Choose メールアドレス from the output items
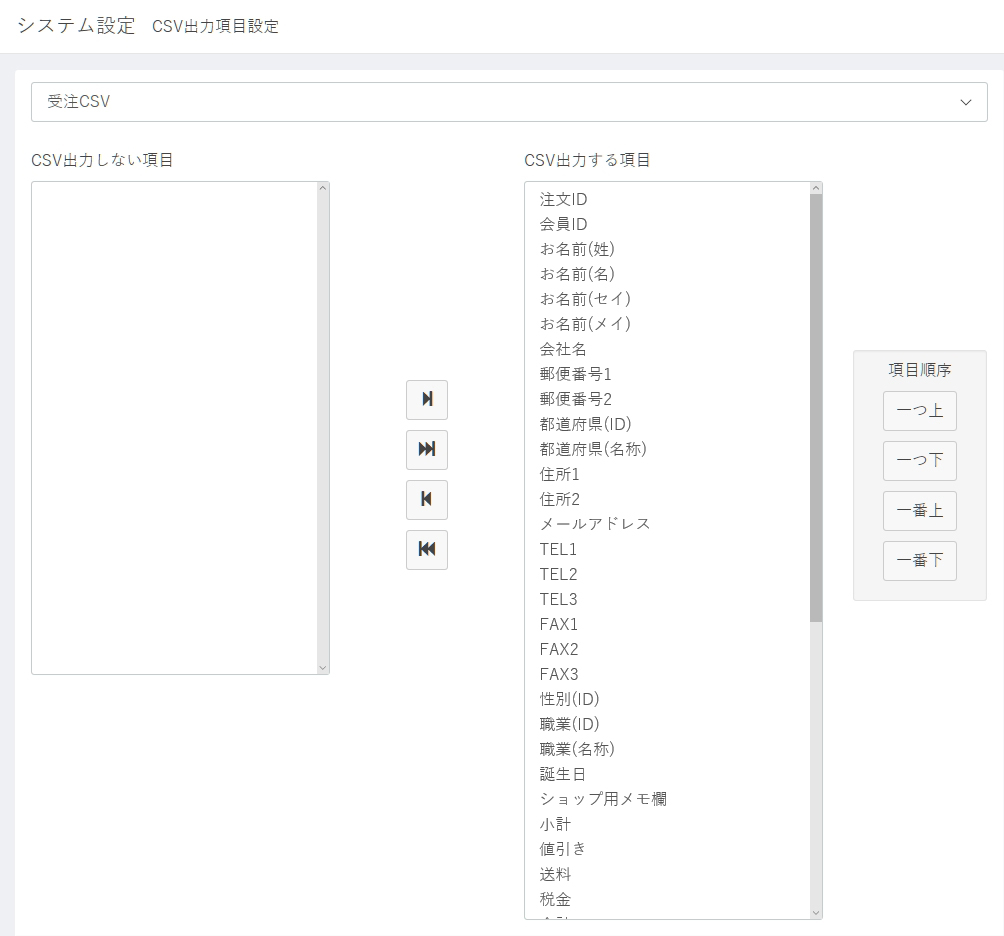The height and width of the screenshot is (936, 1004). tap(595, 524)
